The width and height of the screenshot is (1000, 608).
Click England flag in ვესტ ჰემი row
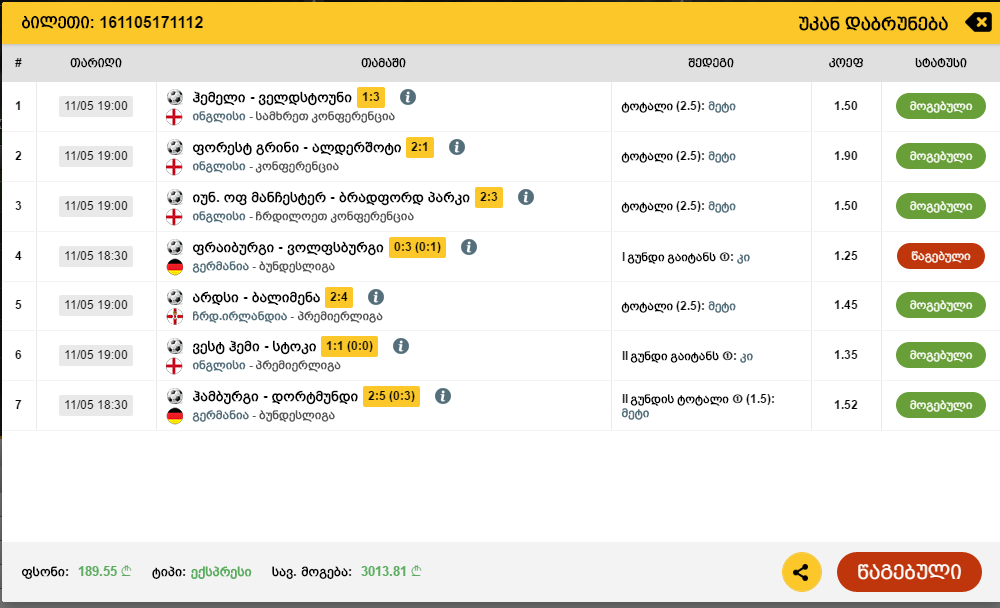point(174,366)
